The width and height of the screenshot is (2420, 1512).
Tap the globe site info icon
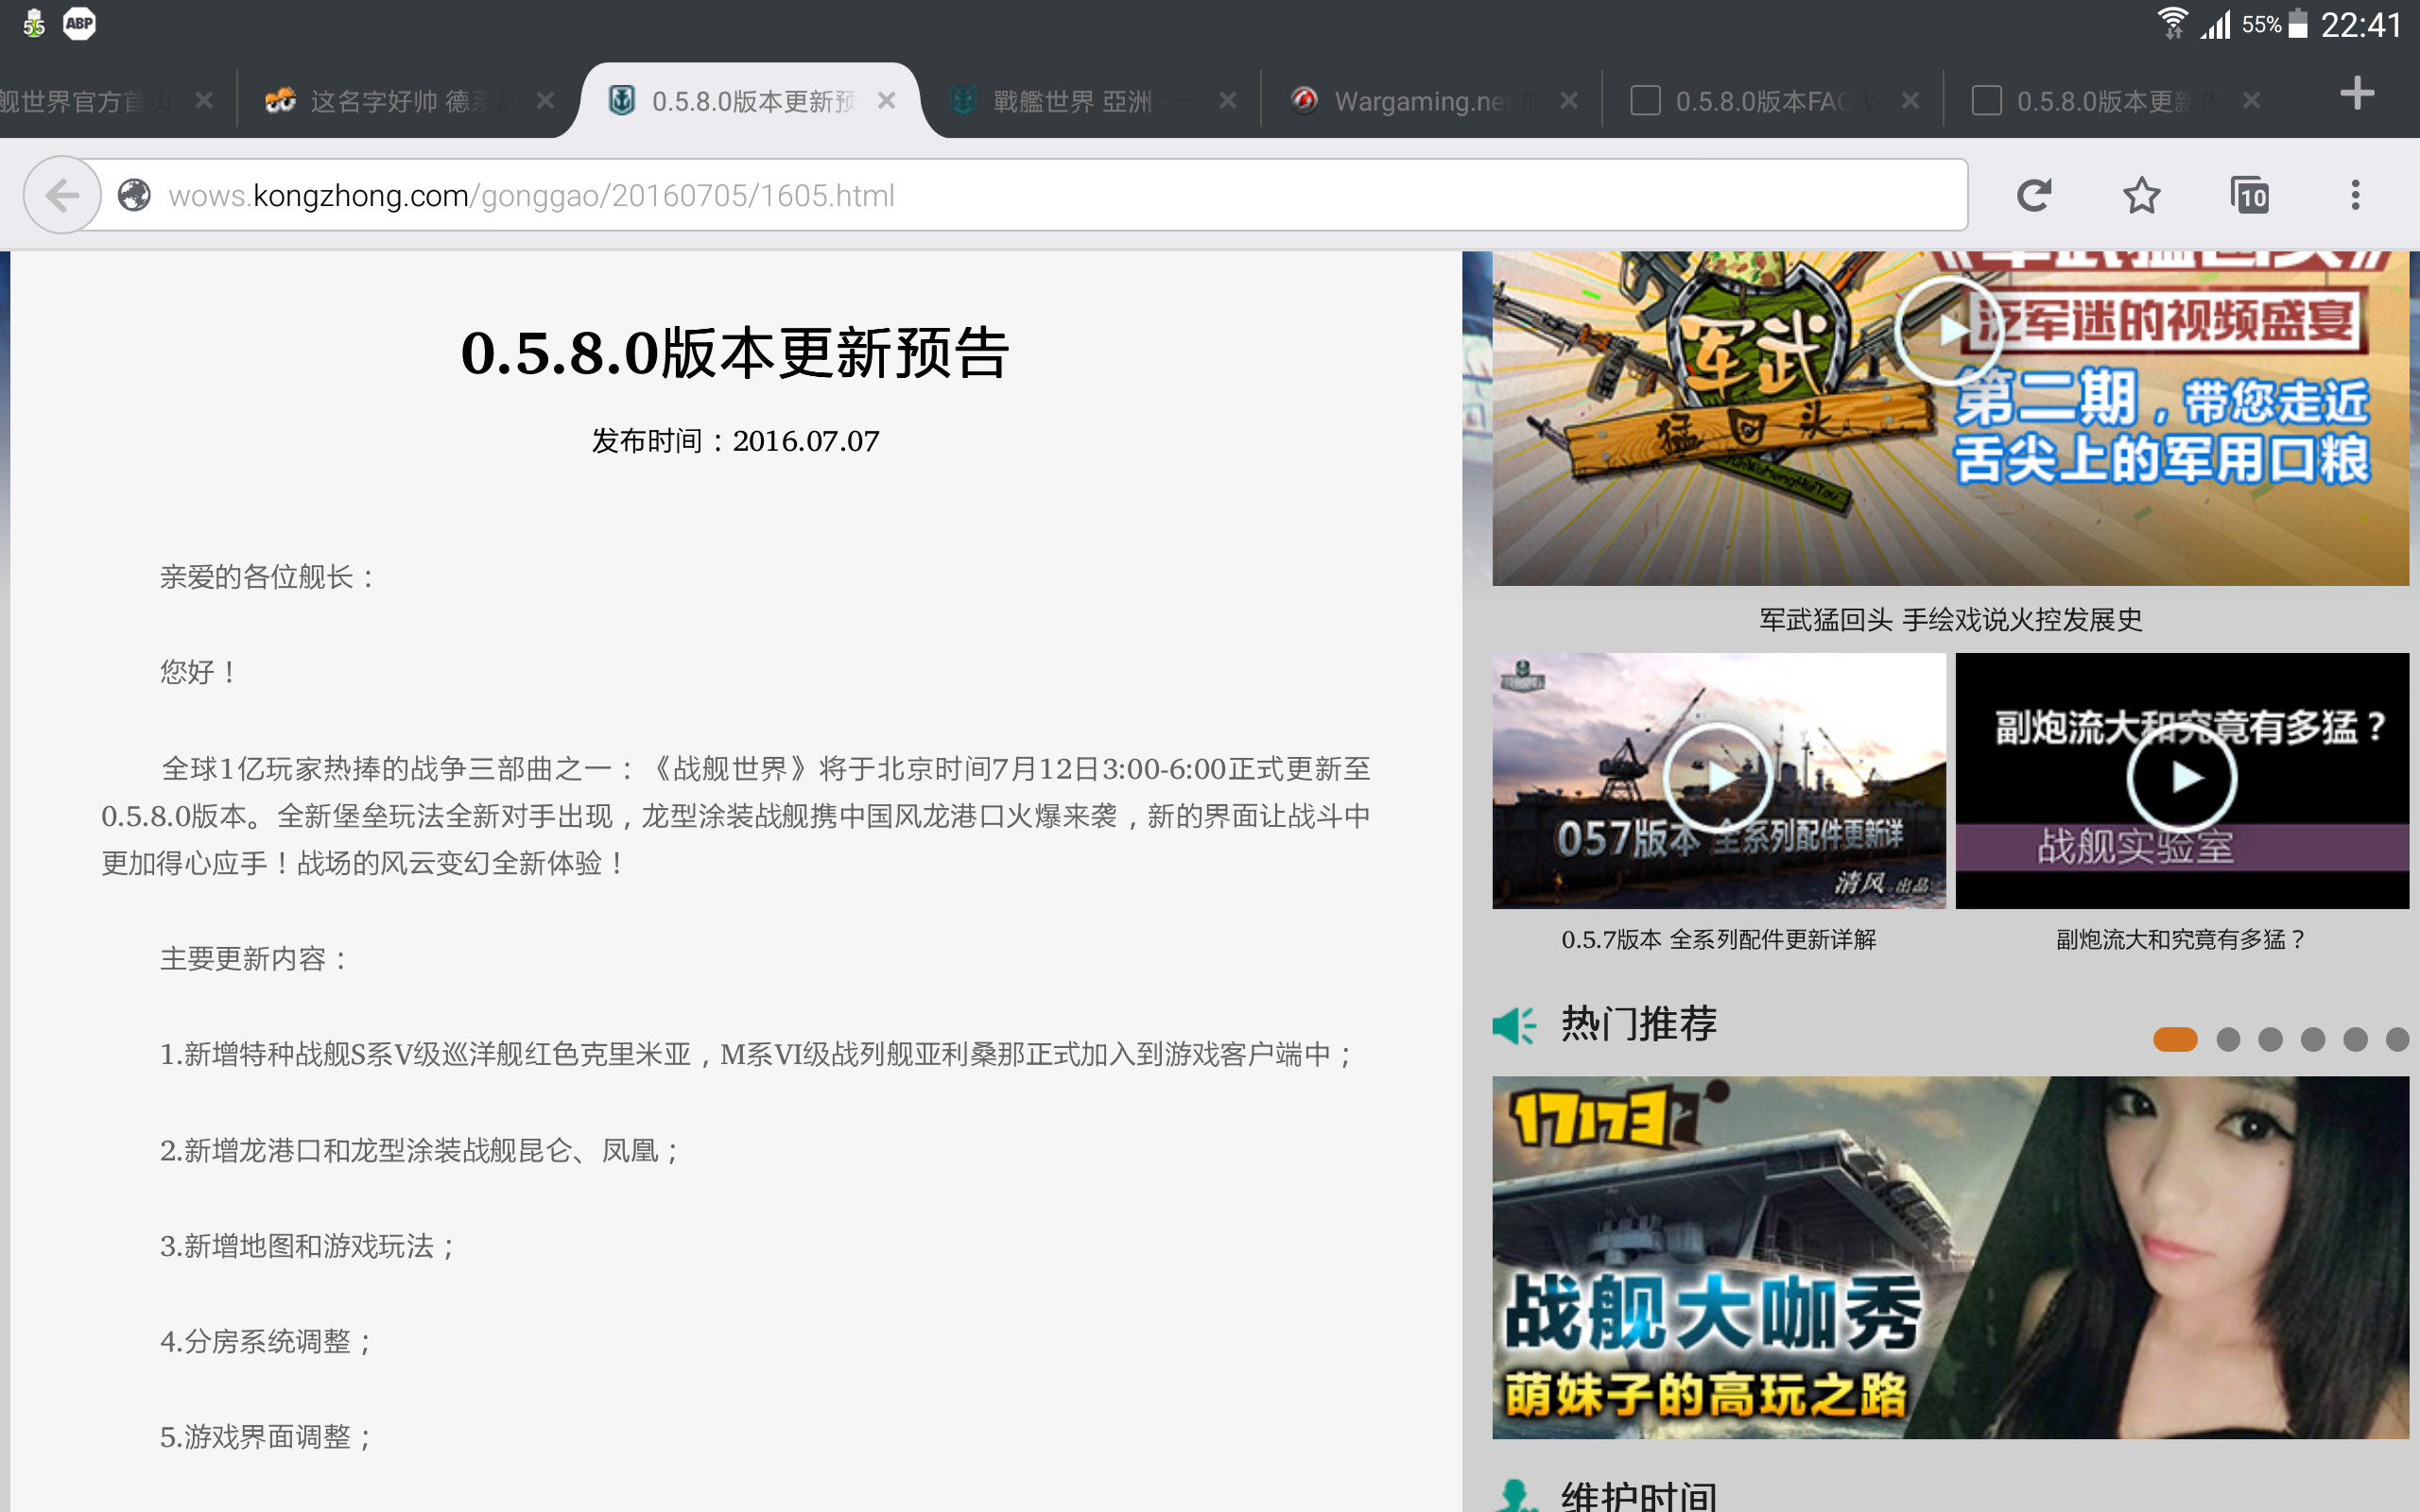pos(134,195)
